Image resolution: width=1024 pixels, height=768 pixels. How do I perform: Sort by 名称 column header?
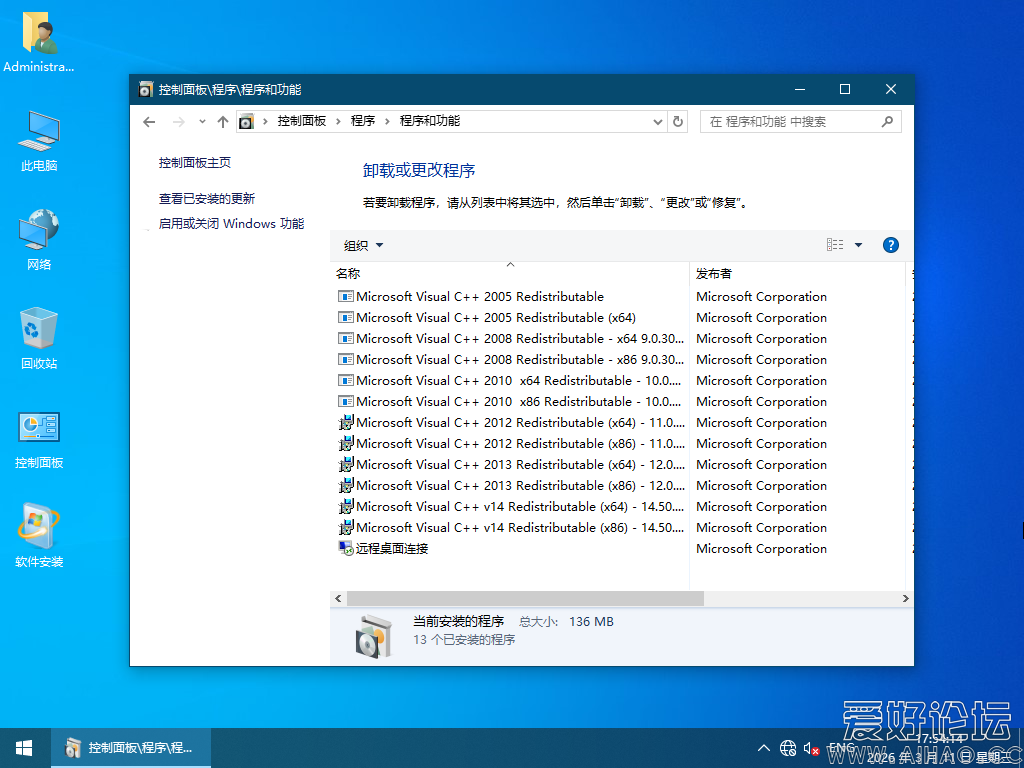(x=509, y=274)
